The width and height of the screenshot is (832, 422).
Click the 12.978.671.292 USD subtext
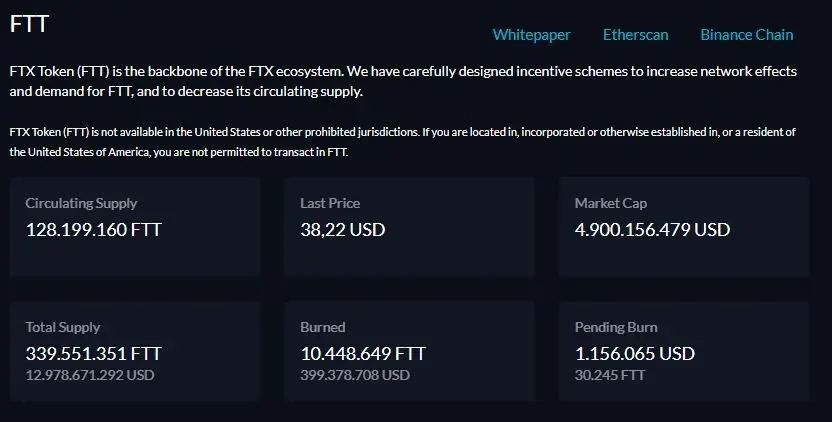[x=90, y=375]
